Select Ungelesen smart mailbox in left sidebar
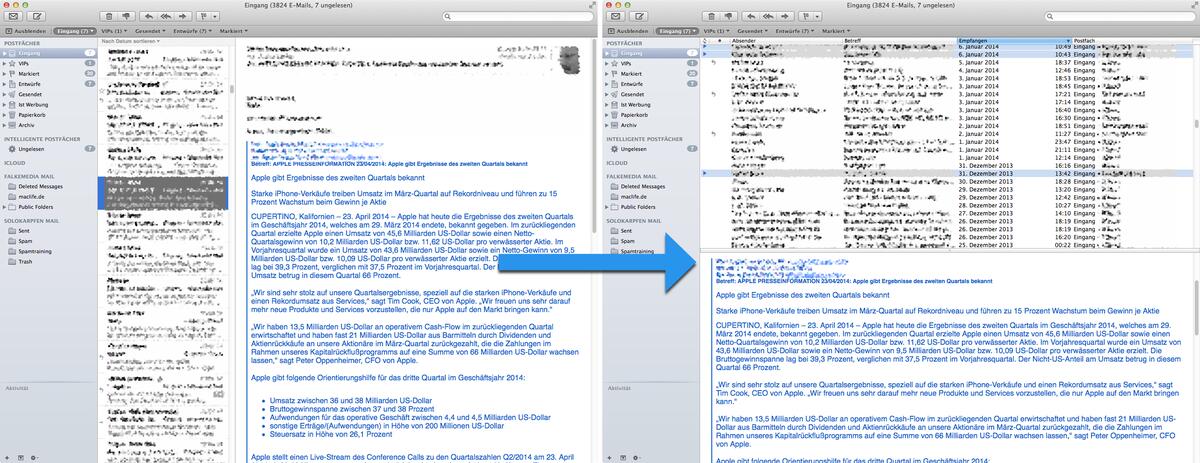Screen dimensions: 1200x463 (49, 148)
